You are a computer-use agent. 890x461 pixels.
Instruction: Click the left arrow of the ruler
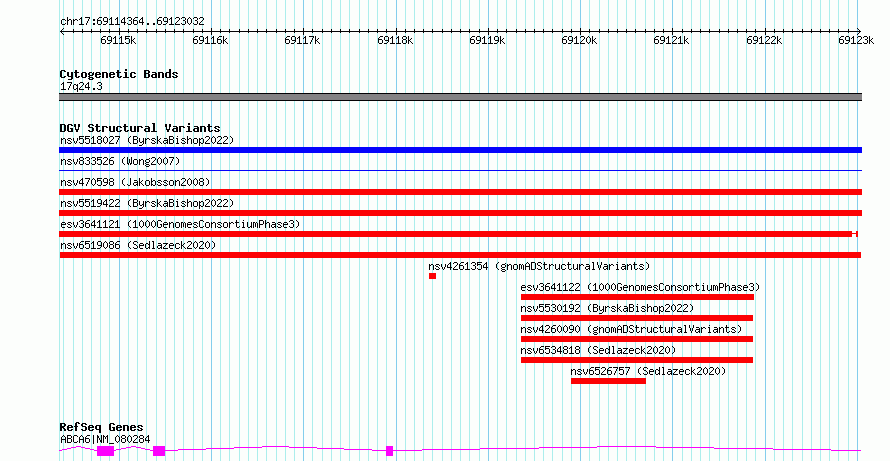pos(62,31)
